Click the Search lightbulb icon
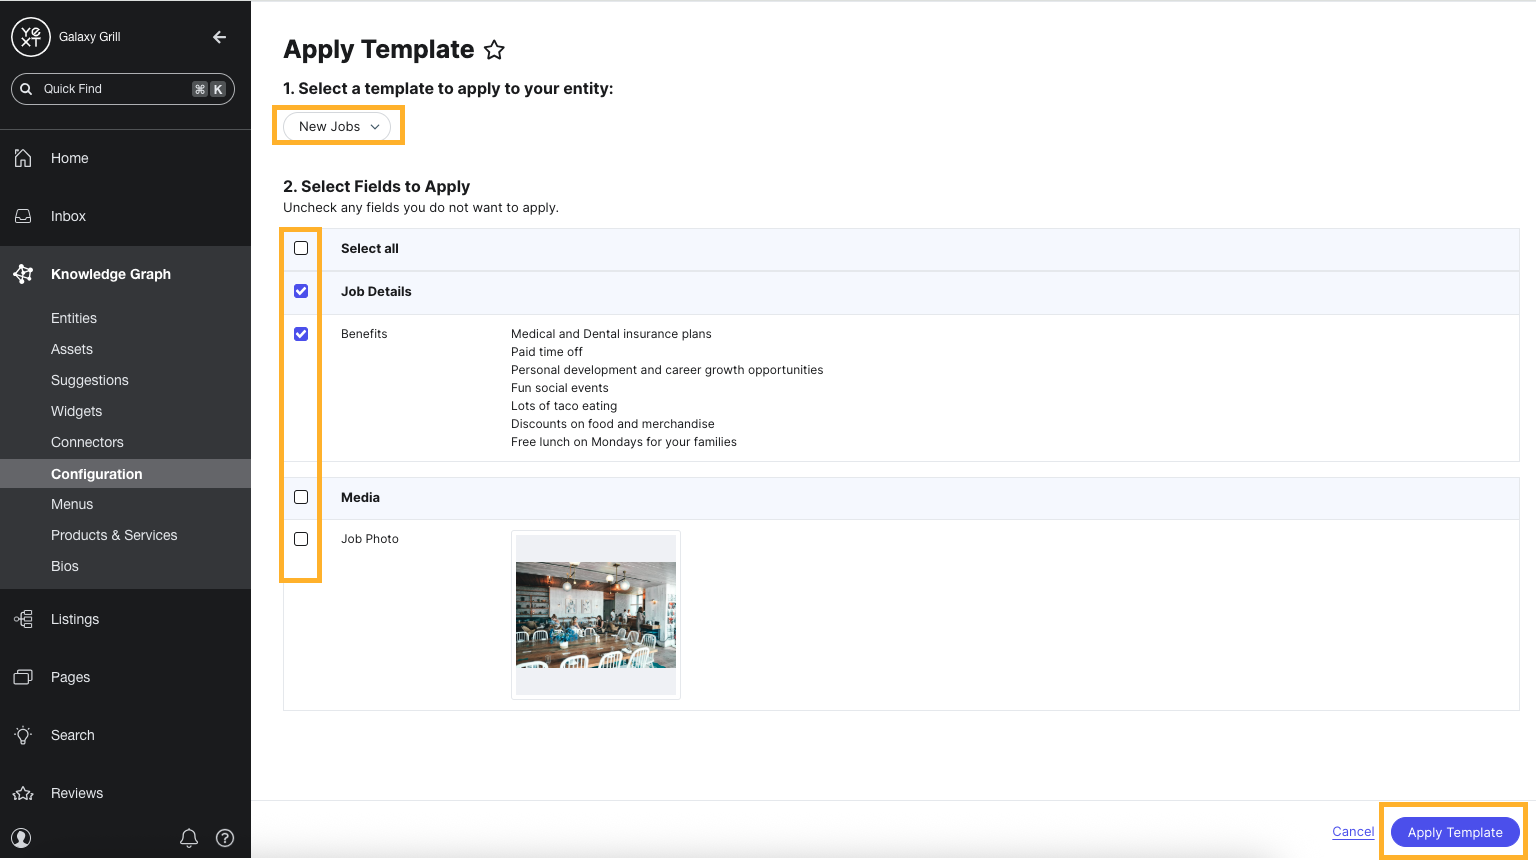The image size is (1536, 861). 22,735
